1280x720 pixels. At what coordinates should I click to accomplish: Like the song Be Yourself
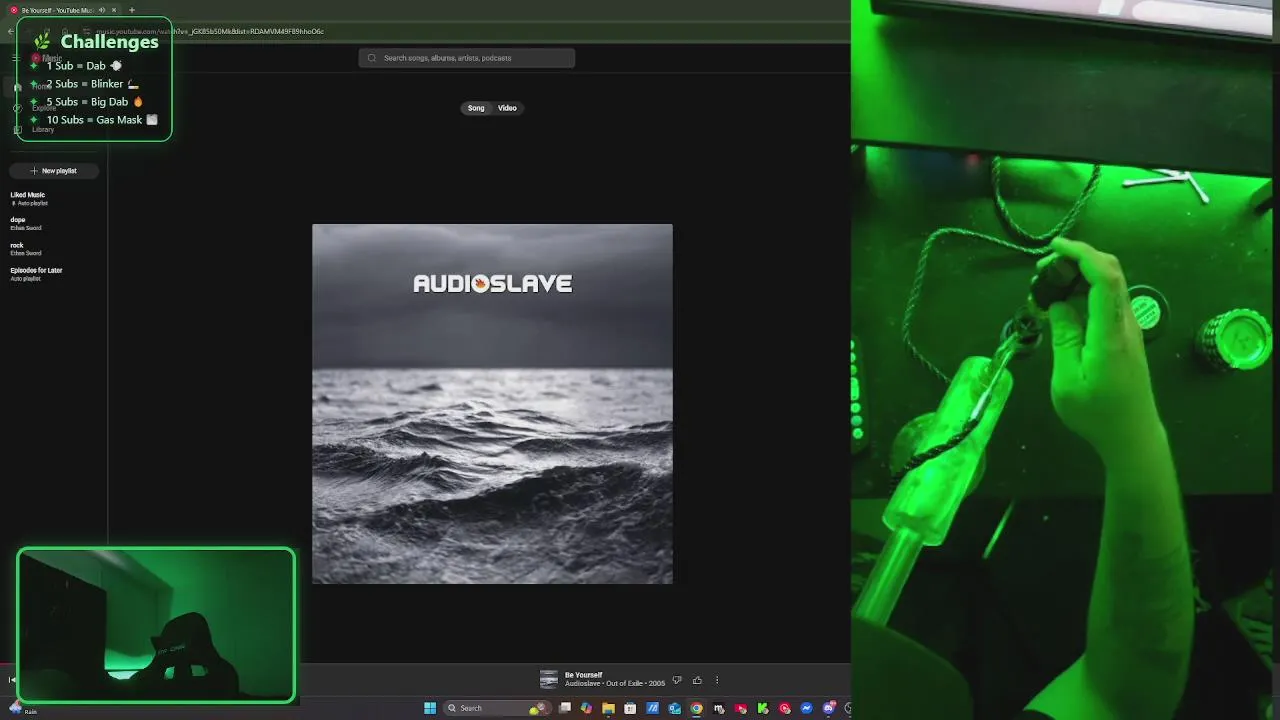697,680
